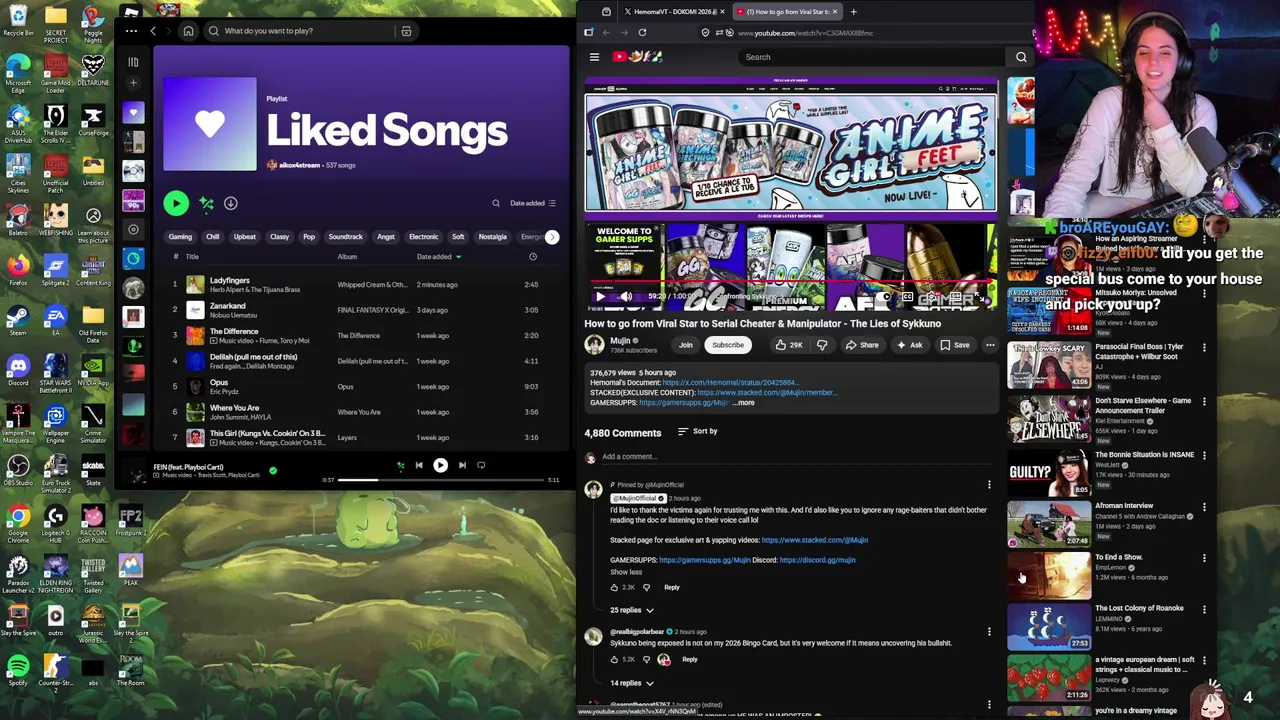Toggle shuffle in Spotify player bar
1280x720 pixels.
coord(400,465)
